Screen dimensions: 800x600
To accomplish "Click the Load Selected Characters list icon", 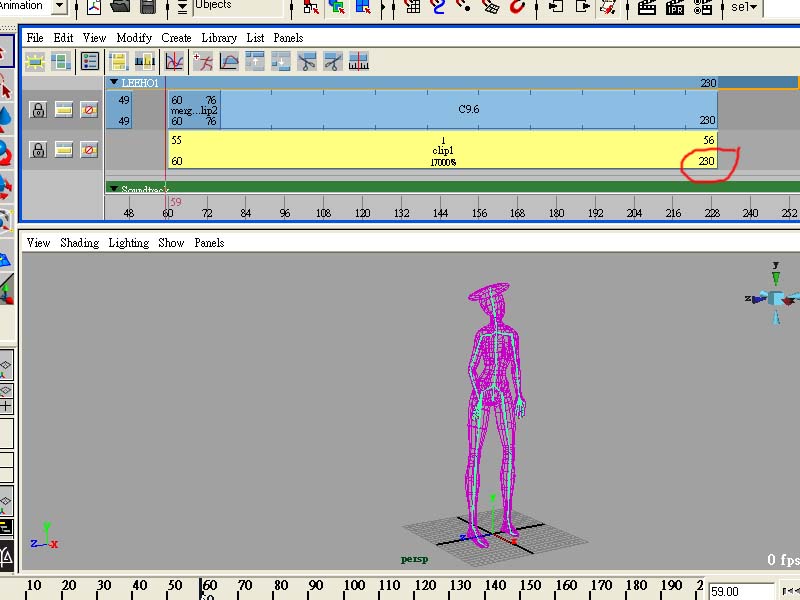I will pos(90,62).
